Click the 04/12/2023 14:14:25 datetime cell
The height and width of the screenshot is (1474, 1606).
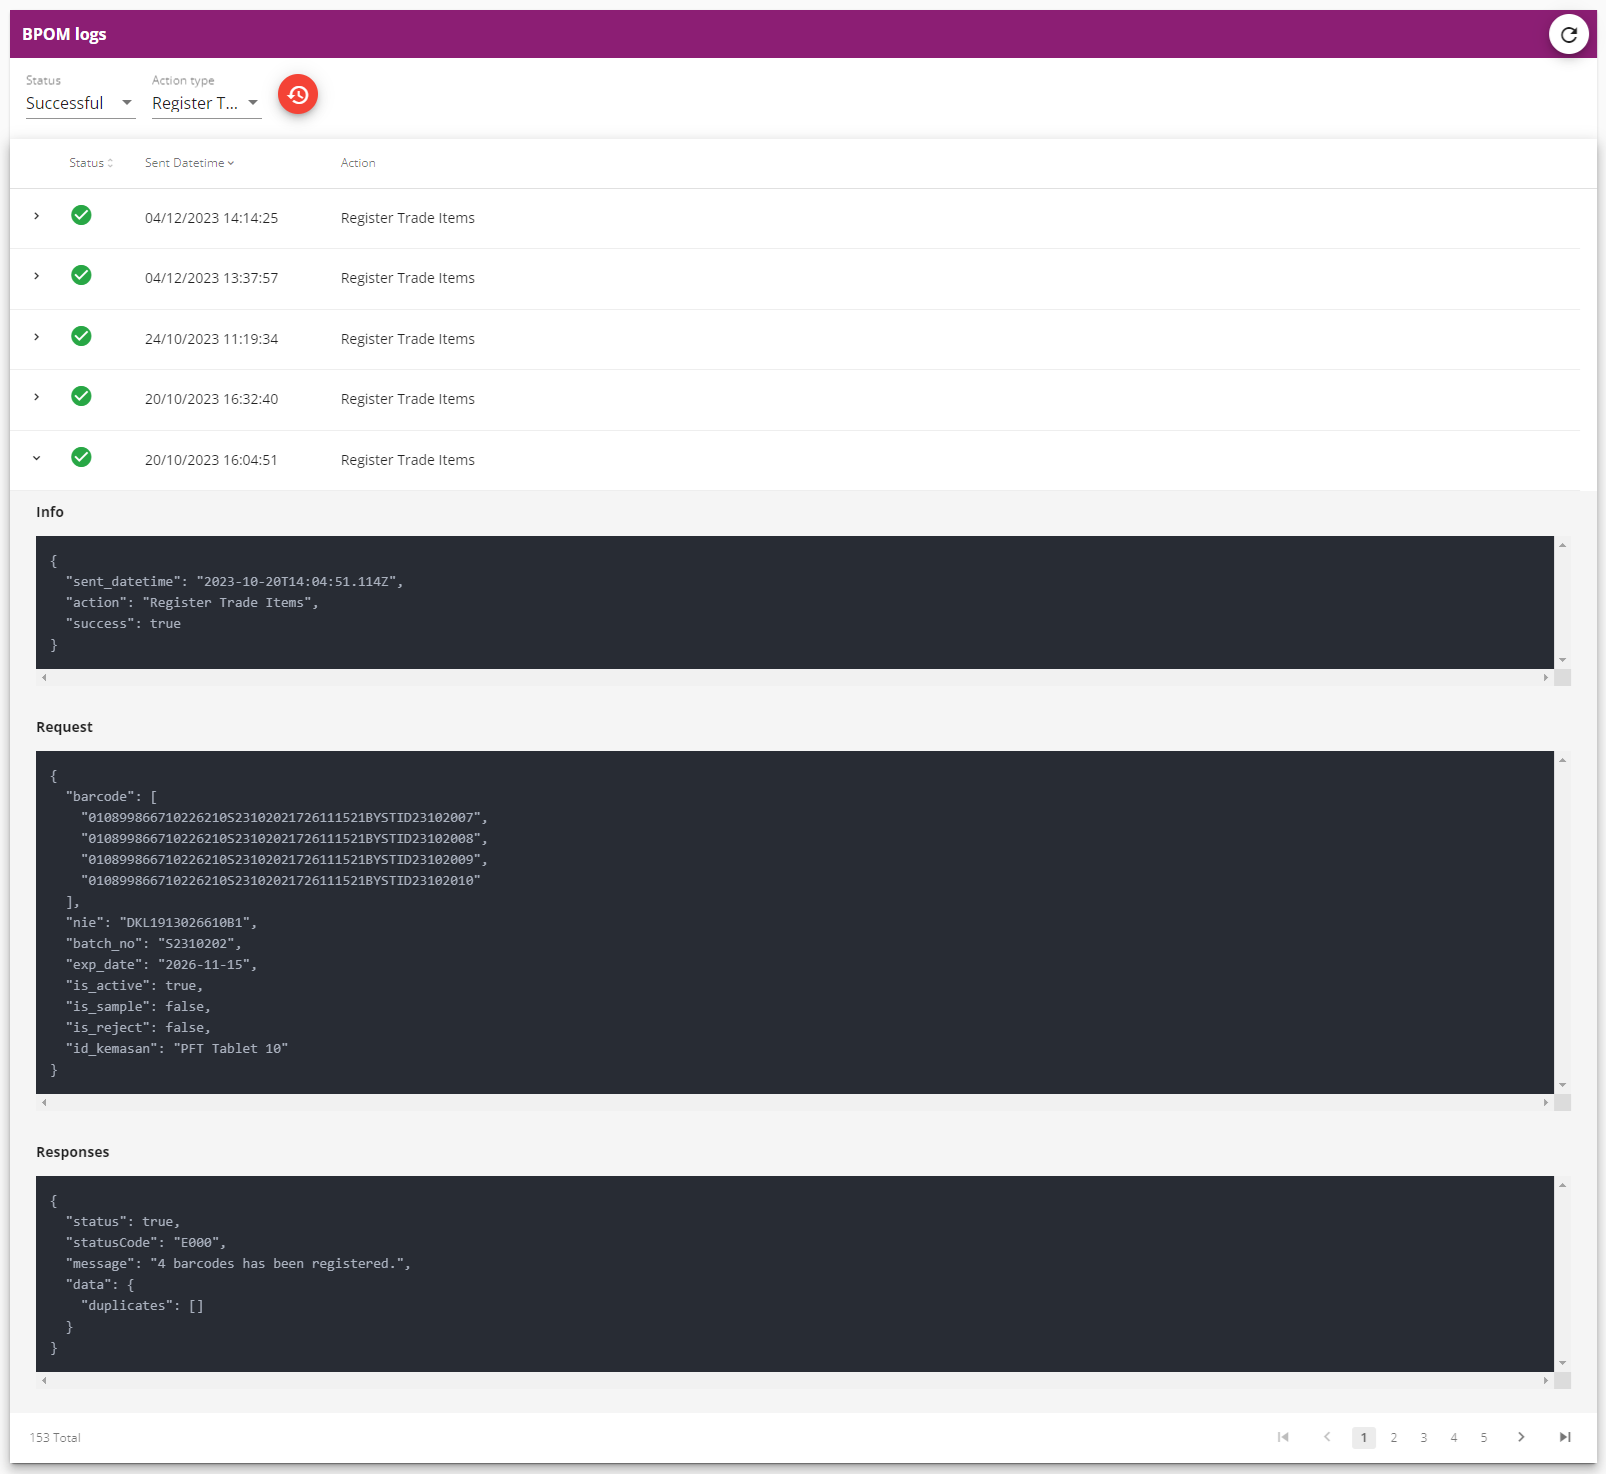tap(211, 218)
